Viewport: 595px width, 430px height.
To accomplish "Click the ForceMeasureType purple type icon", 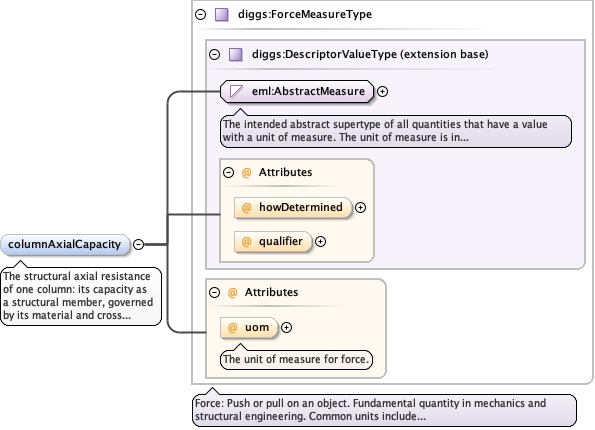I will click(222, 14).
